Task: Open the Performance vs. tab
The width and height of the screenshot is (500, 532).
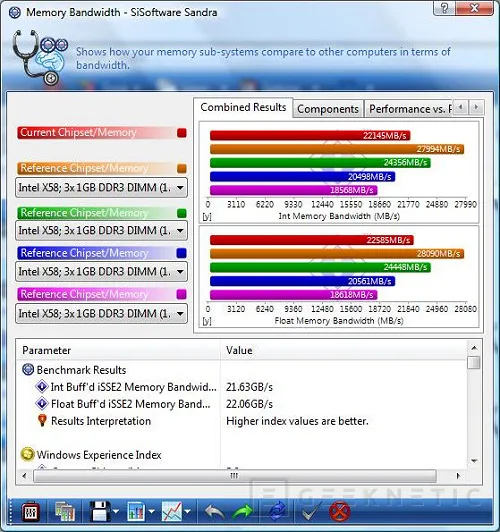Action: tap(409, 109)
